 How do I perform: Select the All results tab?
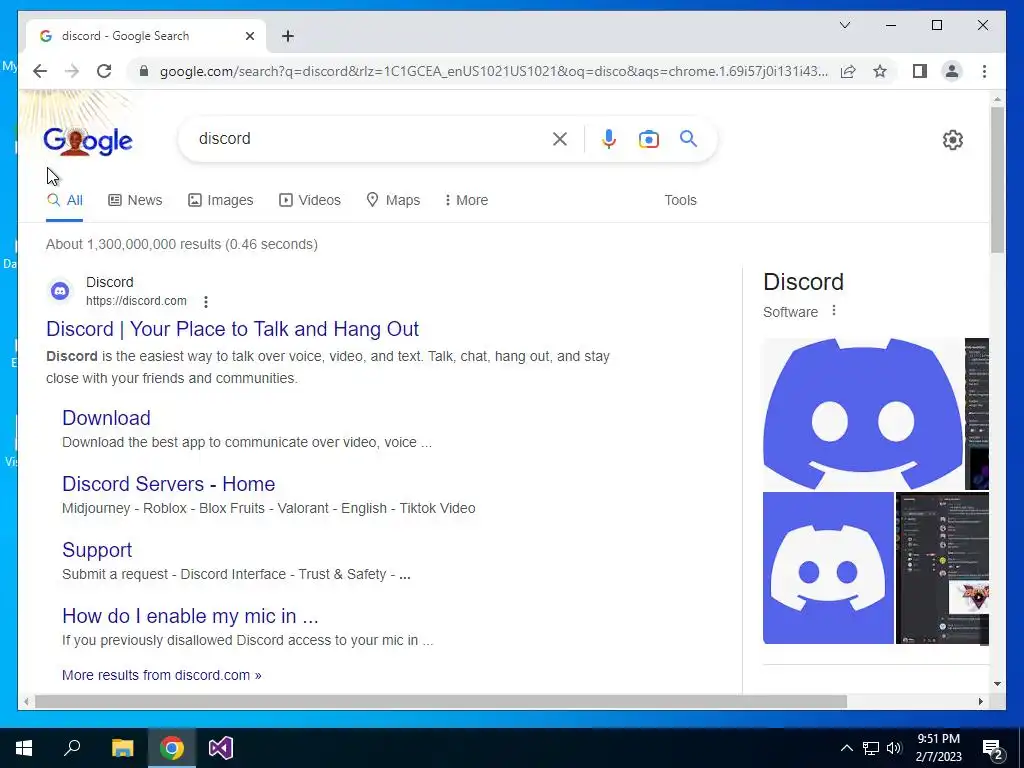(65, 200)
